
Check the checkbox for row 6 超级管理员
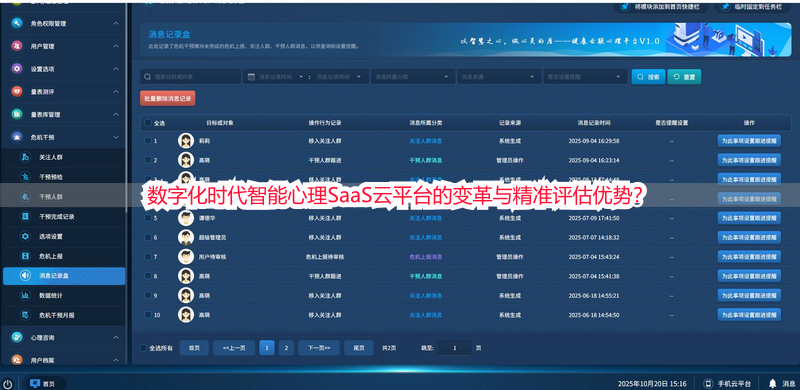click(x=148, y=237)
